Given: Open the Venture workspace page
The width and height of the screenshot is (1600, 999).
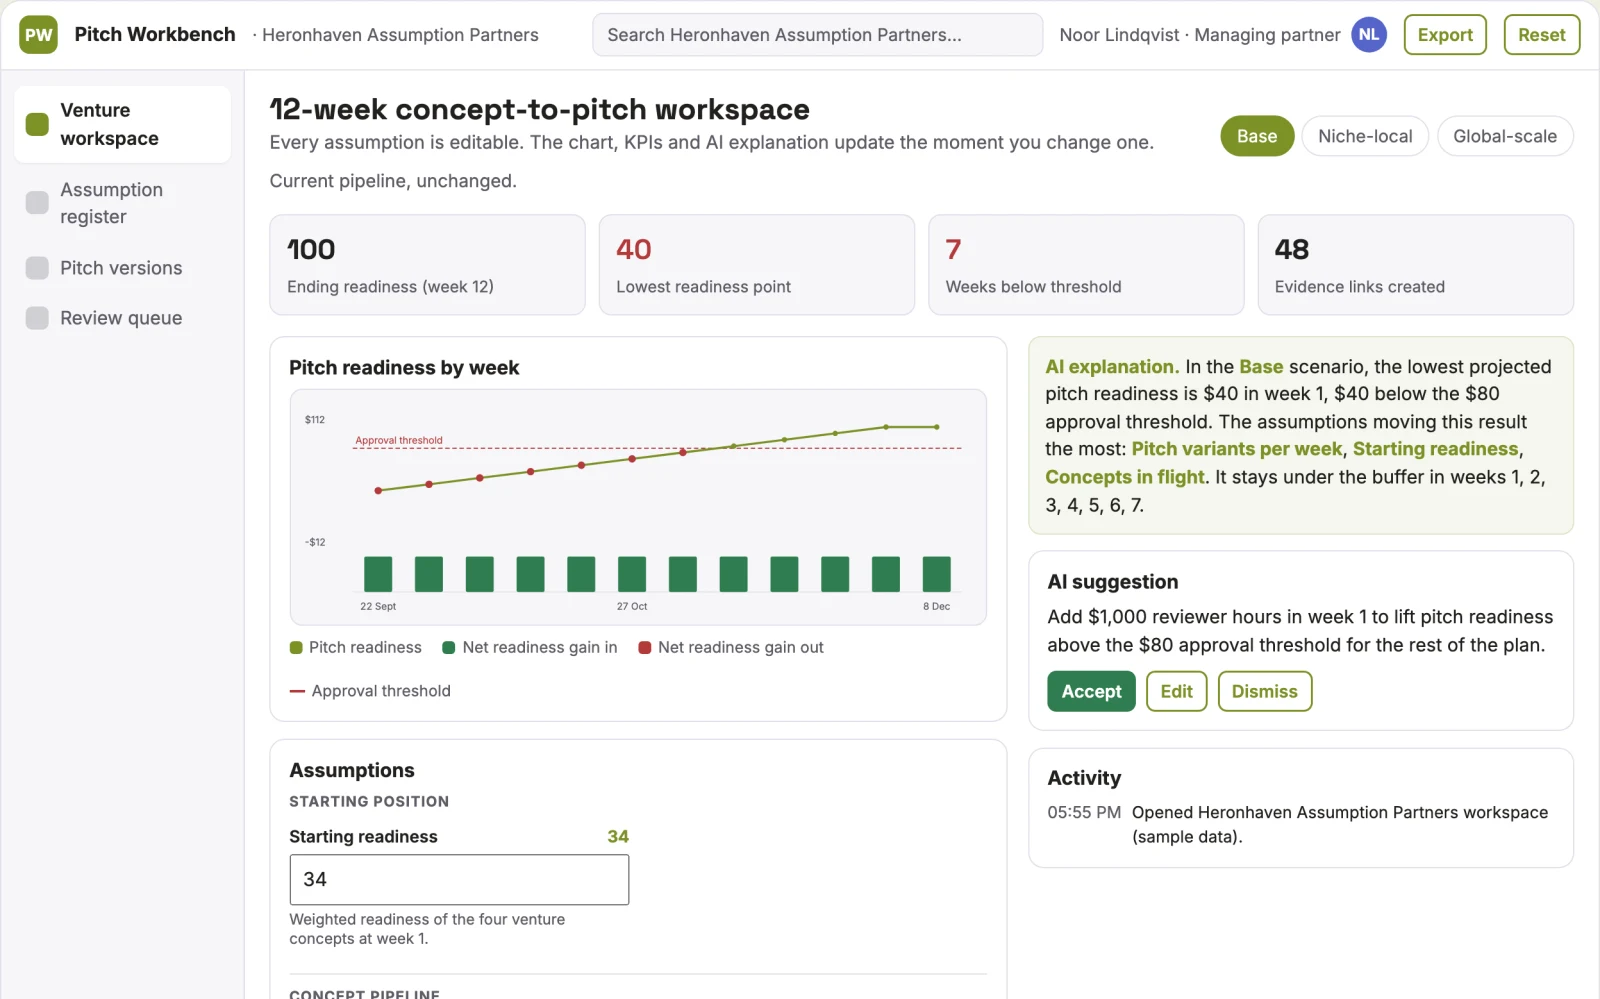Looking at the screenshot, I should (123, 124).
